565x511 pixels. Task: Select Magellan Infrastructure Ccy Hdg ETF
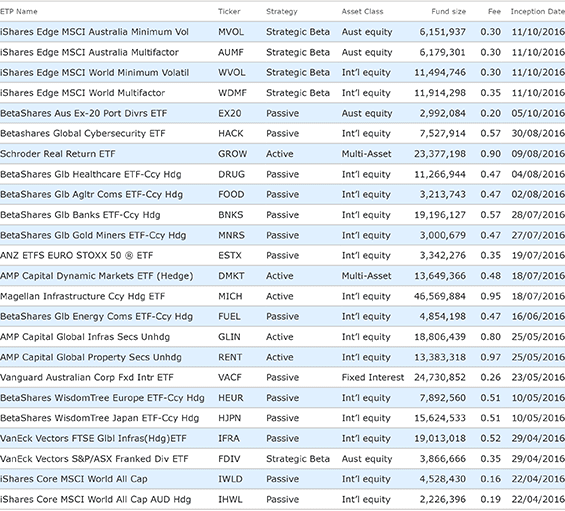[83, 296]
